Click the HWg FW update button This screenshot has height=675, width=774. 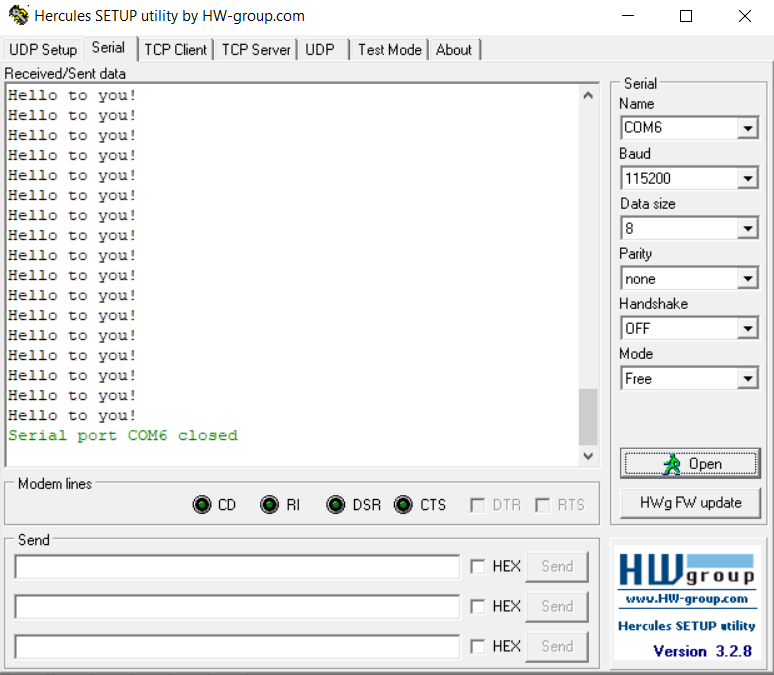(x=690, y=503)
